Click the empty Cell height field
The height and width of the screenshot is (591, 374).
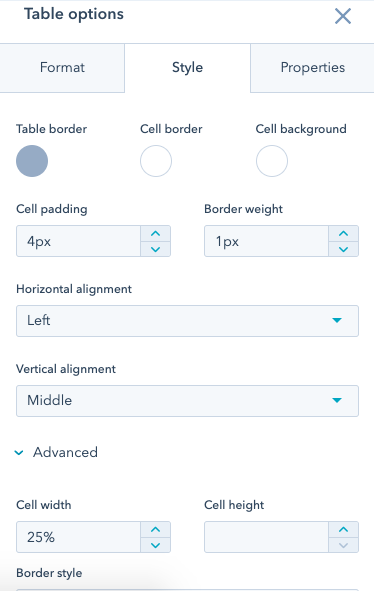tap(266, 537)
